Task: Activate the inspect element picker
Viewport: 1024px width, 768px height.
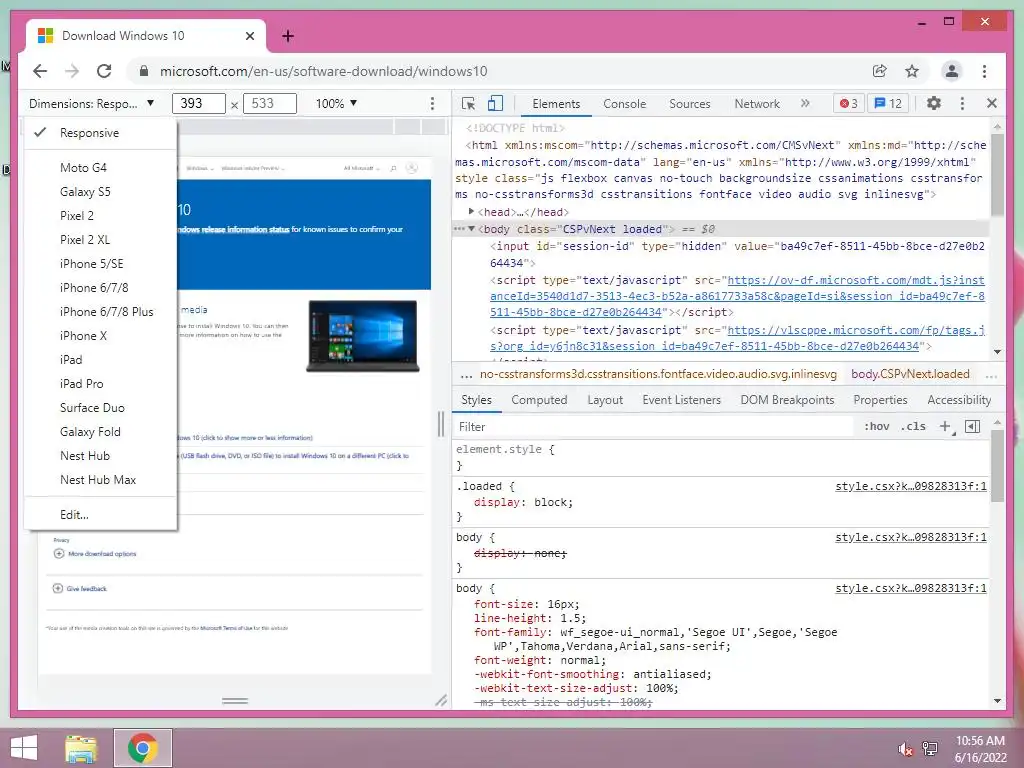Action: point(468,103)
